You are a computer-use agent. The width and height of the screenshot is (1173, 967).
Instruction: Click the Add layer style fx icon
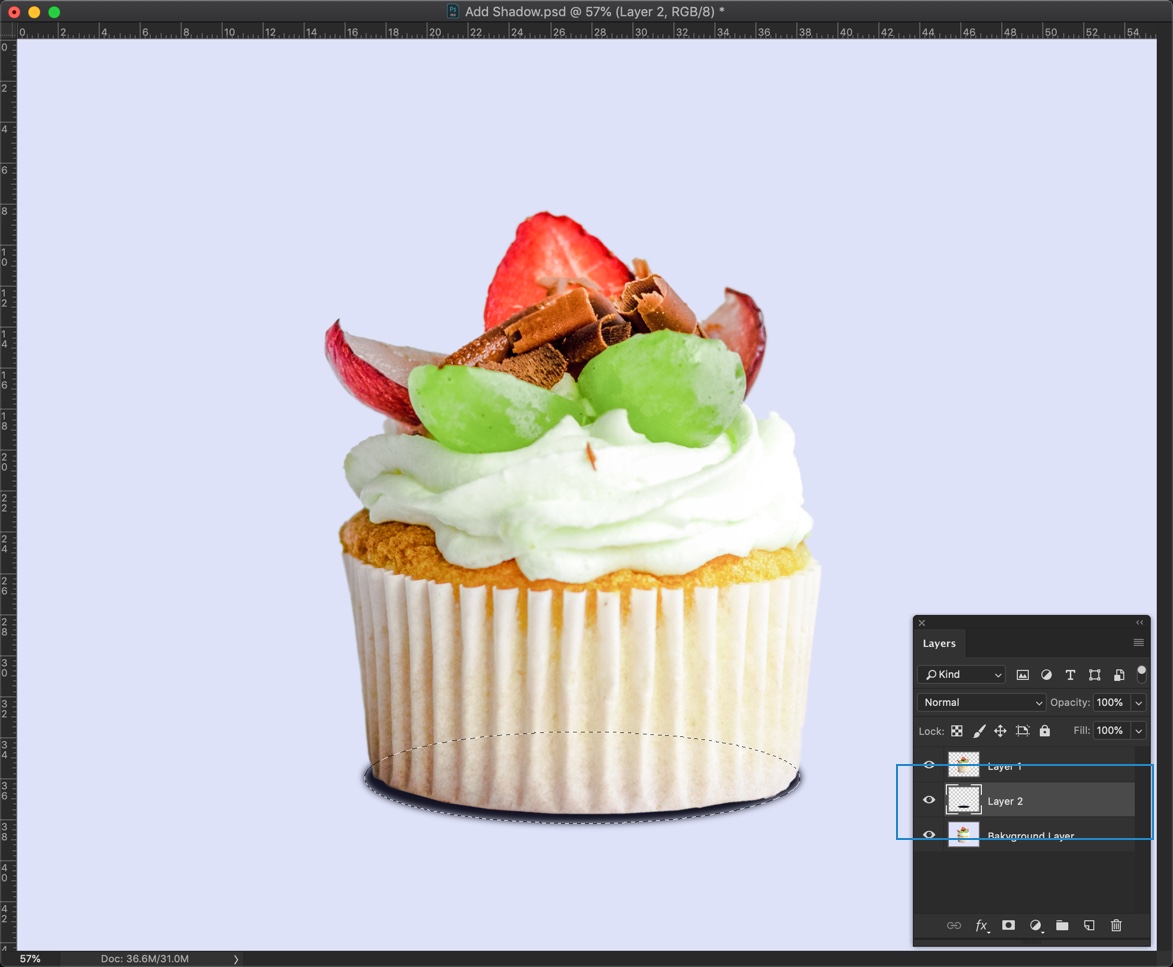point(981,926)
